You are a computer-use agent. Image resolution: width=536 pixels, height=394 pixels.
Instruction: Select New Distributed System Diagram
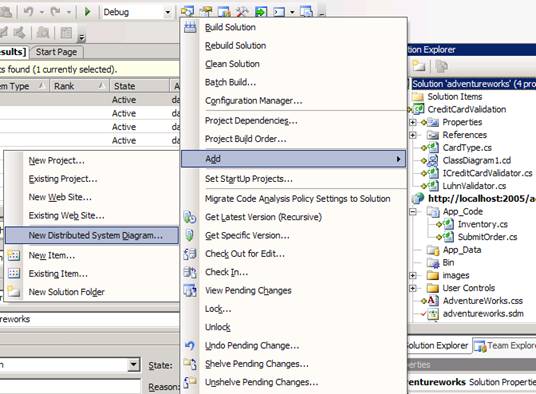(x=92, y=235)
